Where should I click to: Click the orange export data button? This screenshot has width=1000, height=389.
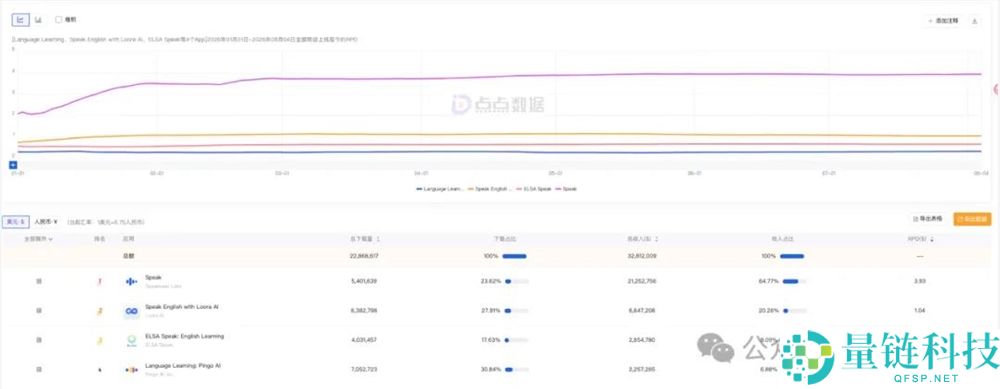973,219
